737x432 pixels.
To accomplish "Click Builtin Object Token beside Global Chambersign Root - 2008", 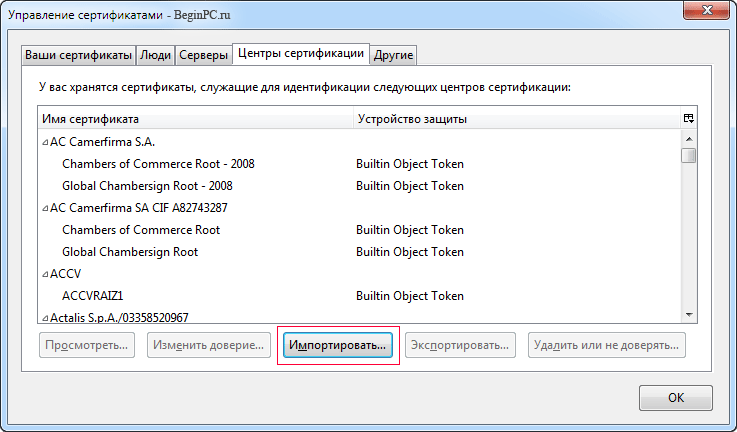I will click(410, 186).
